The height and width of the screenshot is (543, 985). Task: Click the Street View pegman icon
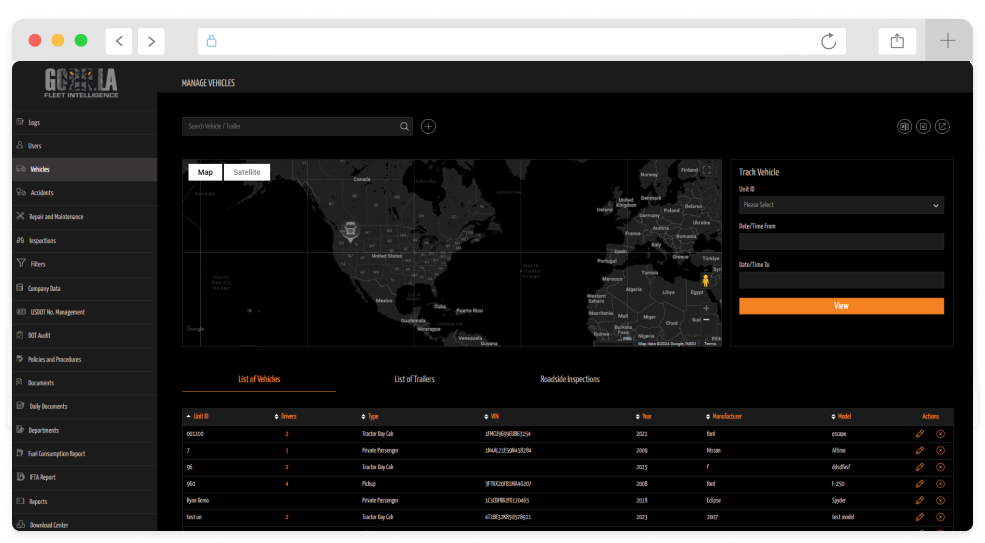click(706, 282)
